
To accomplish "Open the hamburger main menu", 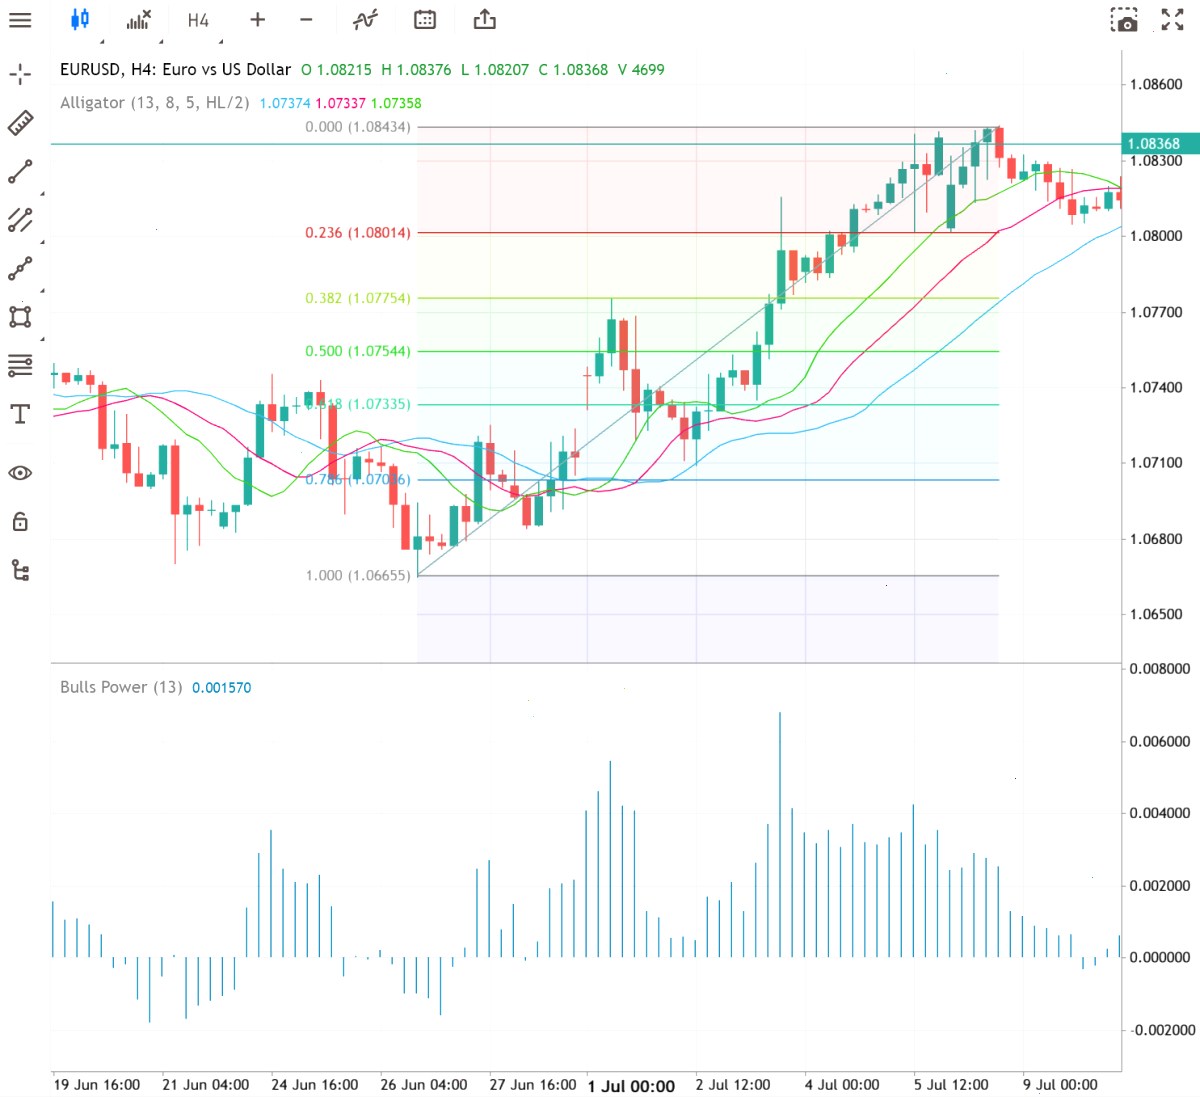I will [20, 20].
